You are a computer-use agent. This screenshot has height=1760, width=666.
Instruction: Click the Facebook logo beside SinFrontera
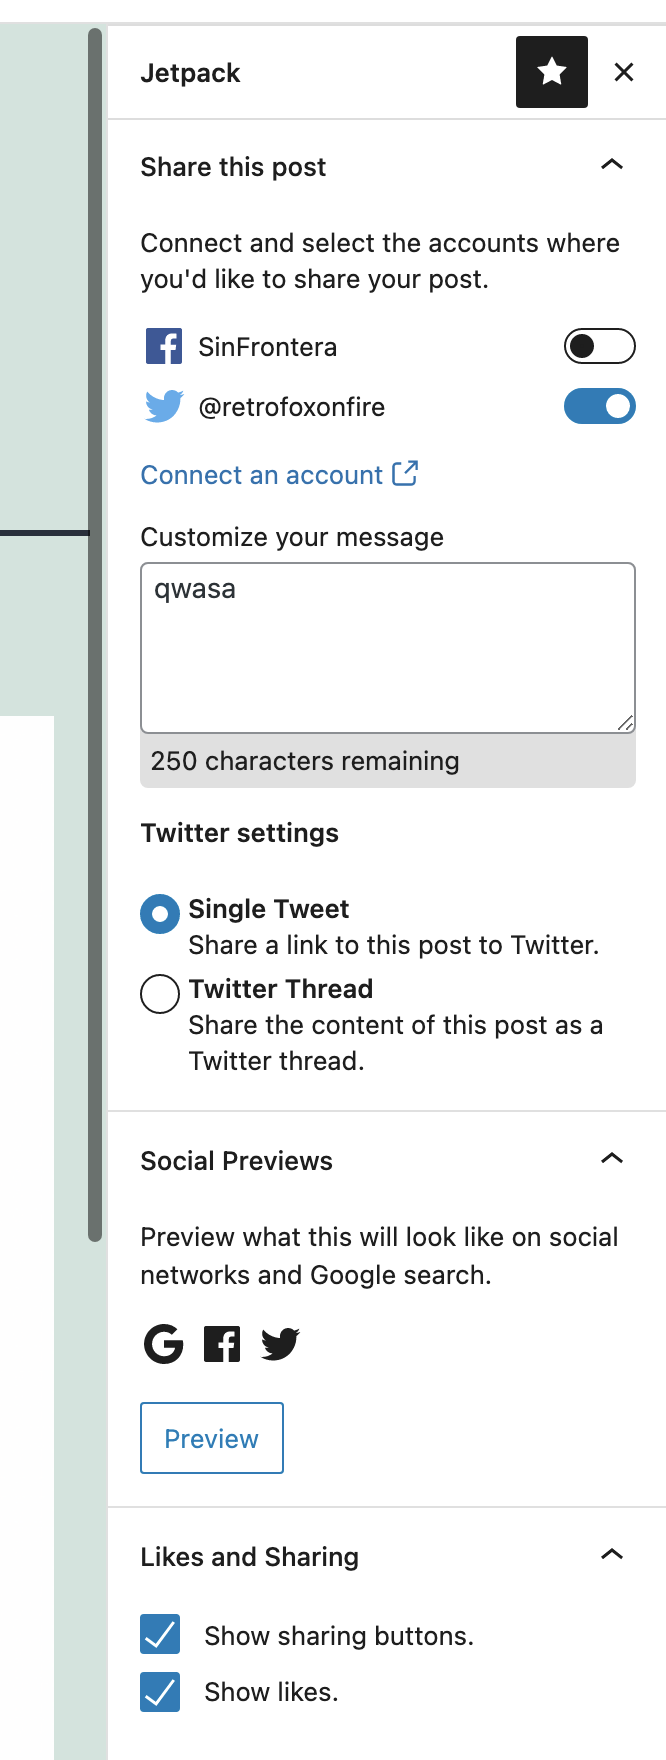pos(164,347)
